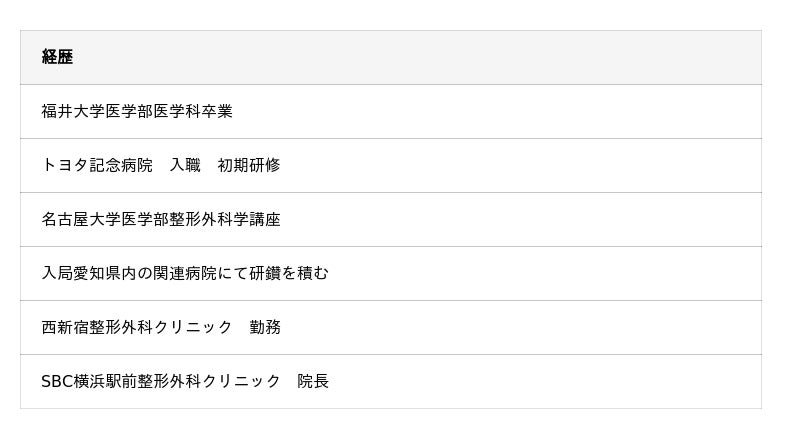Click the SBC text in last row

pyautogui.click(x=57, y=381)
